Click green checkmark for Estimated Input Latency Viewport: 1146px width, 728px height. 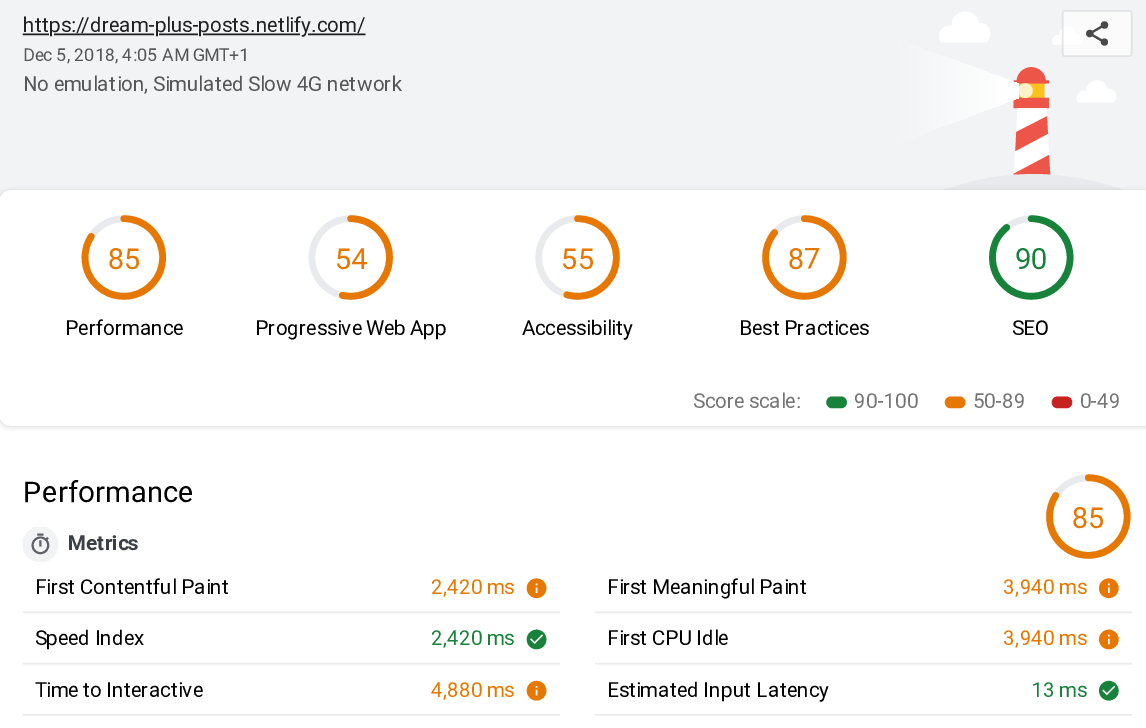tap(1108, 691)
